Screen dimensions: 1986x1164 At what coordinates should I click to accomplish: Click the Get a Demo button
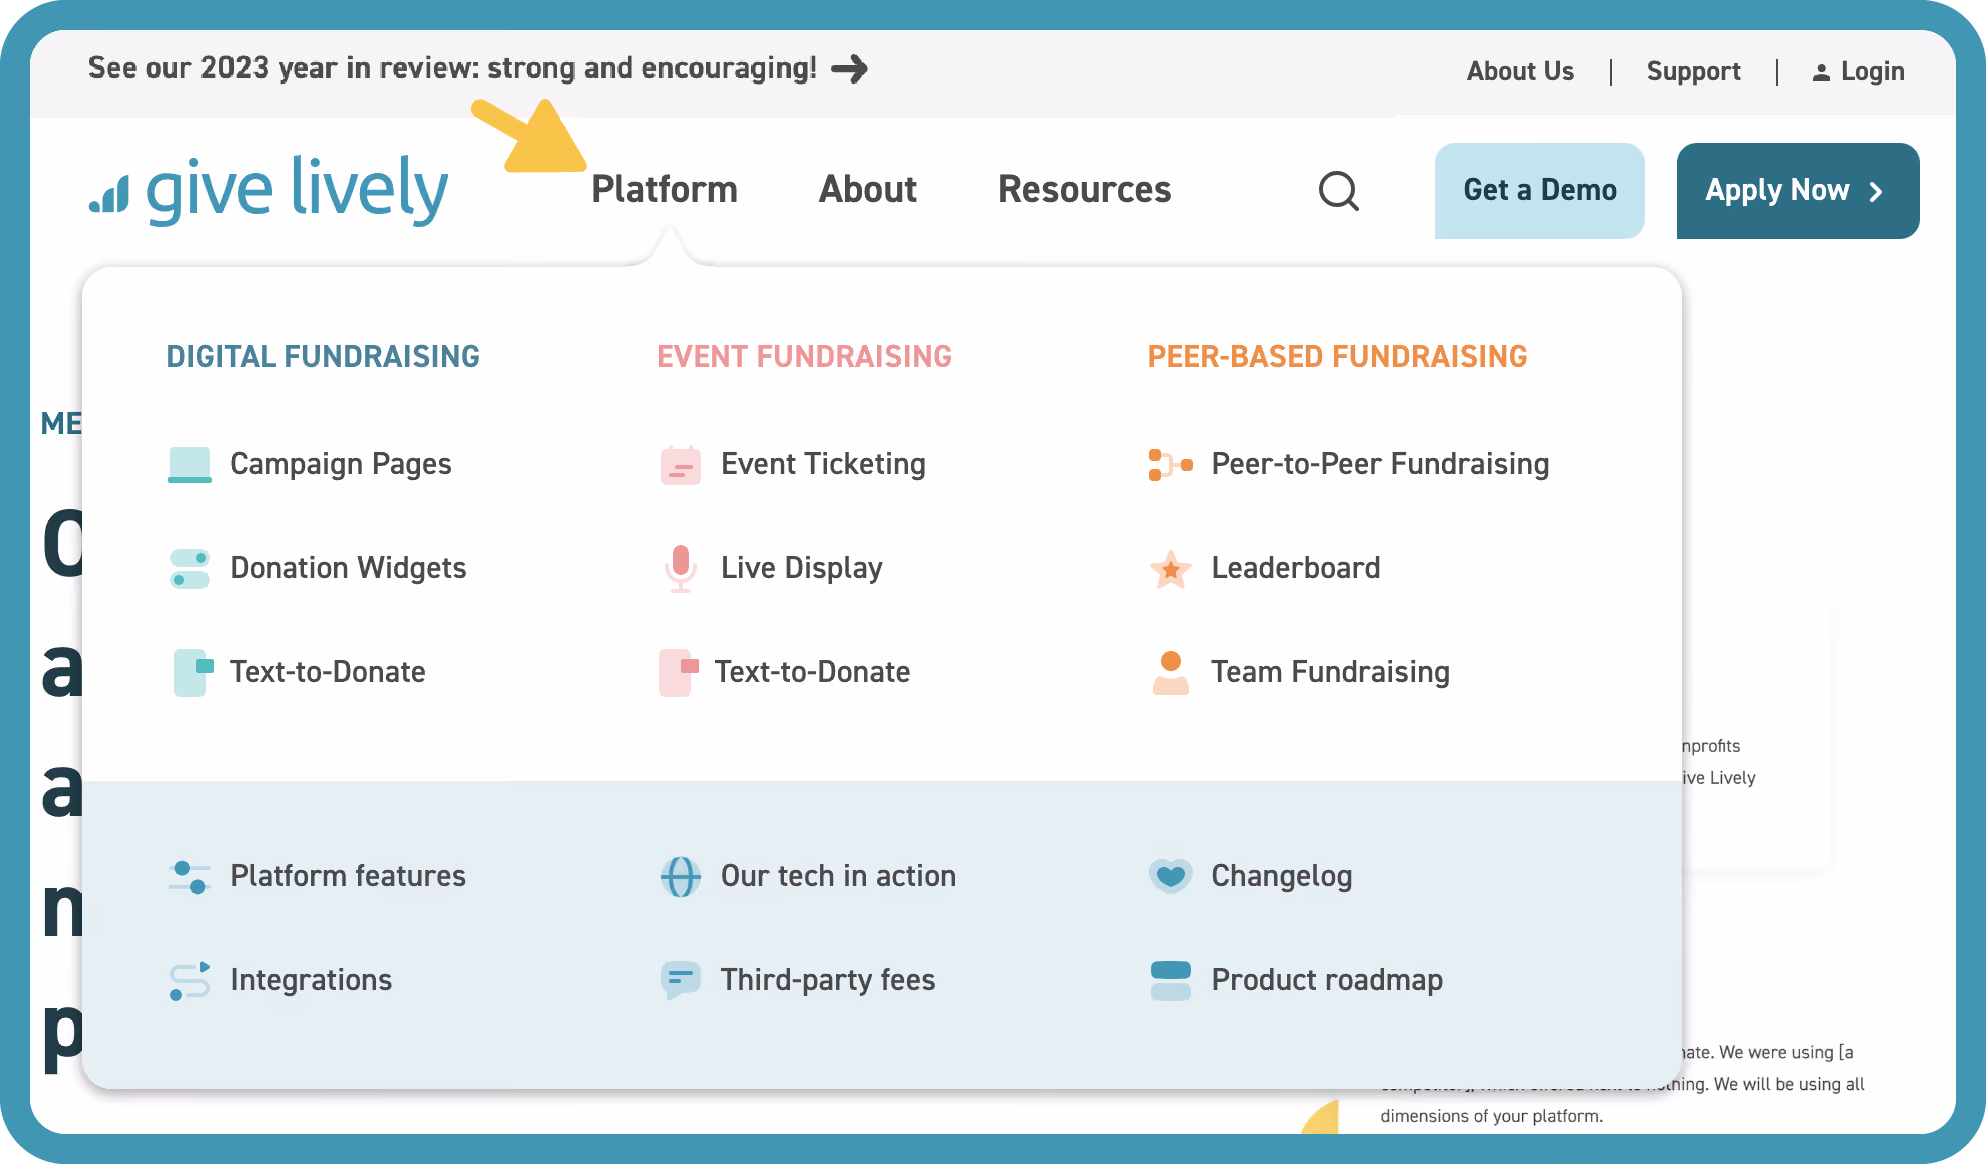(1540, 191)
